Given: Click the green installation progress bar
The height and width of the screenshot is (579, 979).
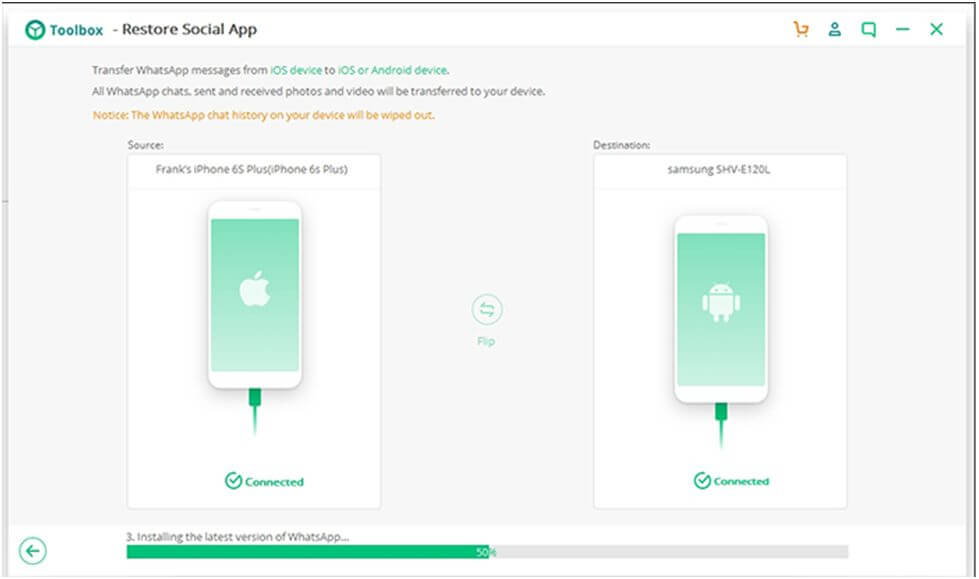Looking at the screenshot, I should pyautogui.click(x=308, y=552).
